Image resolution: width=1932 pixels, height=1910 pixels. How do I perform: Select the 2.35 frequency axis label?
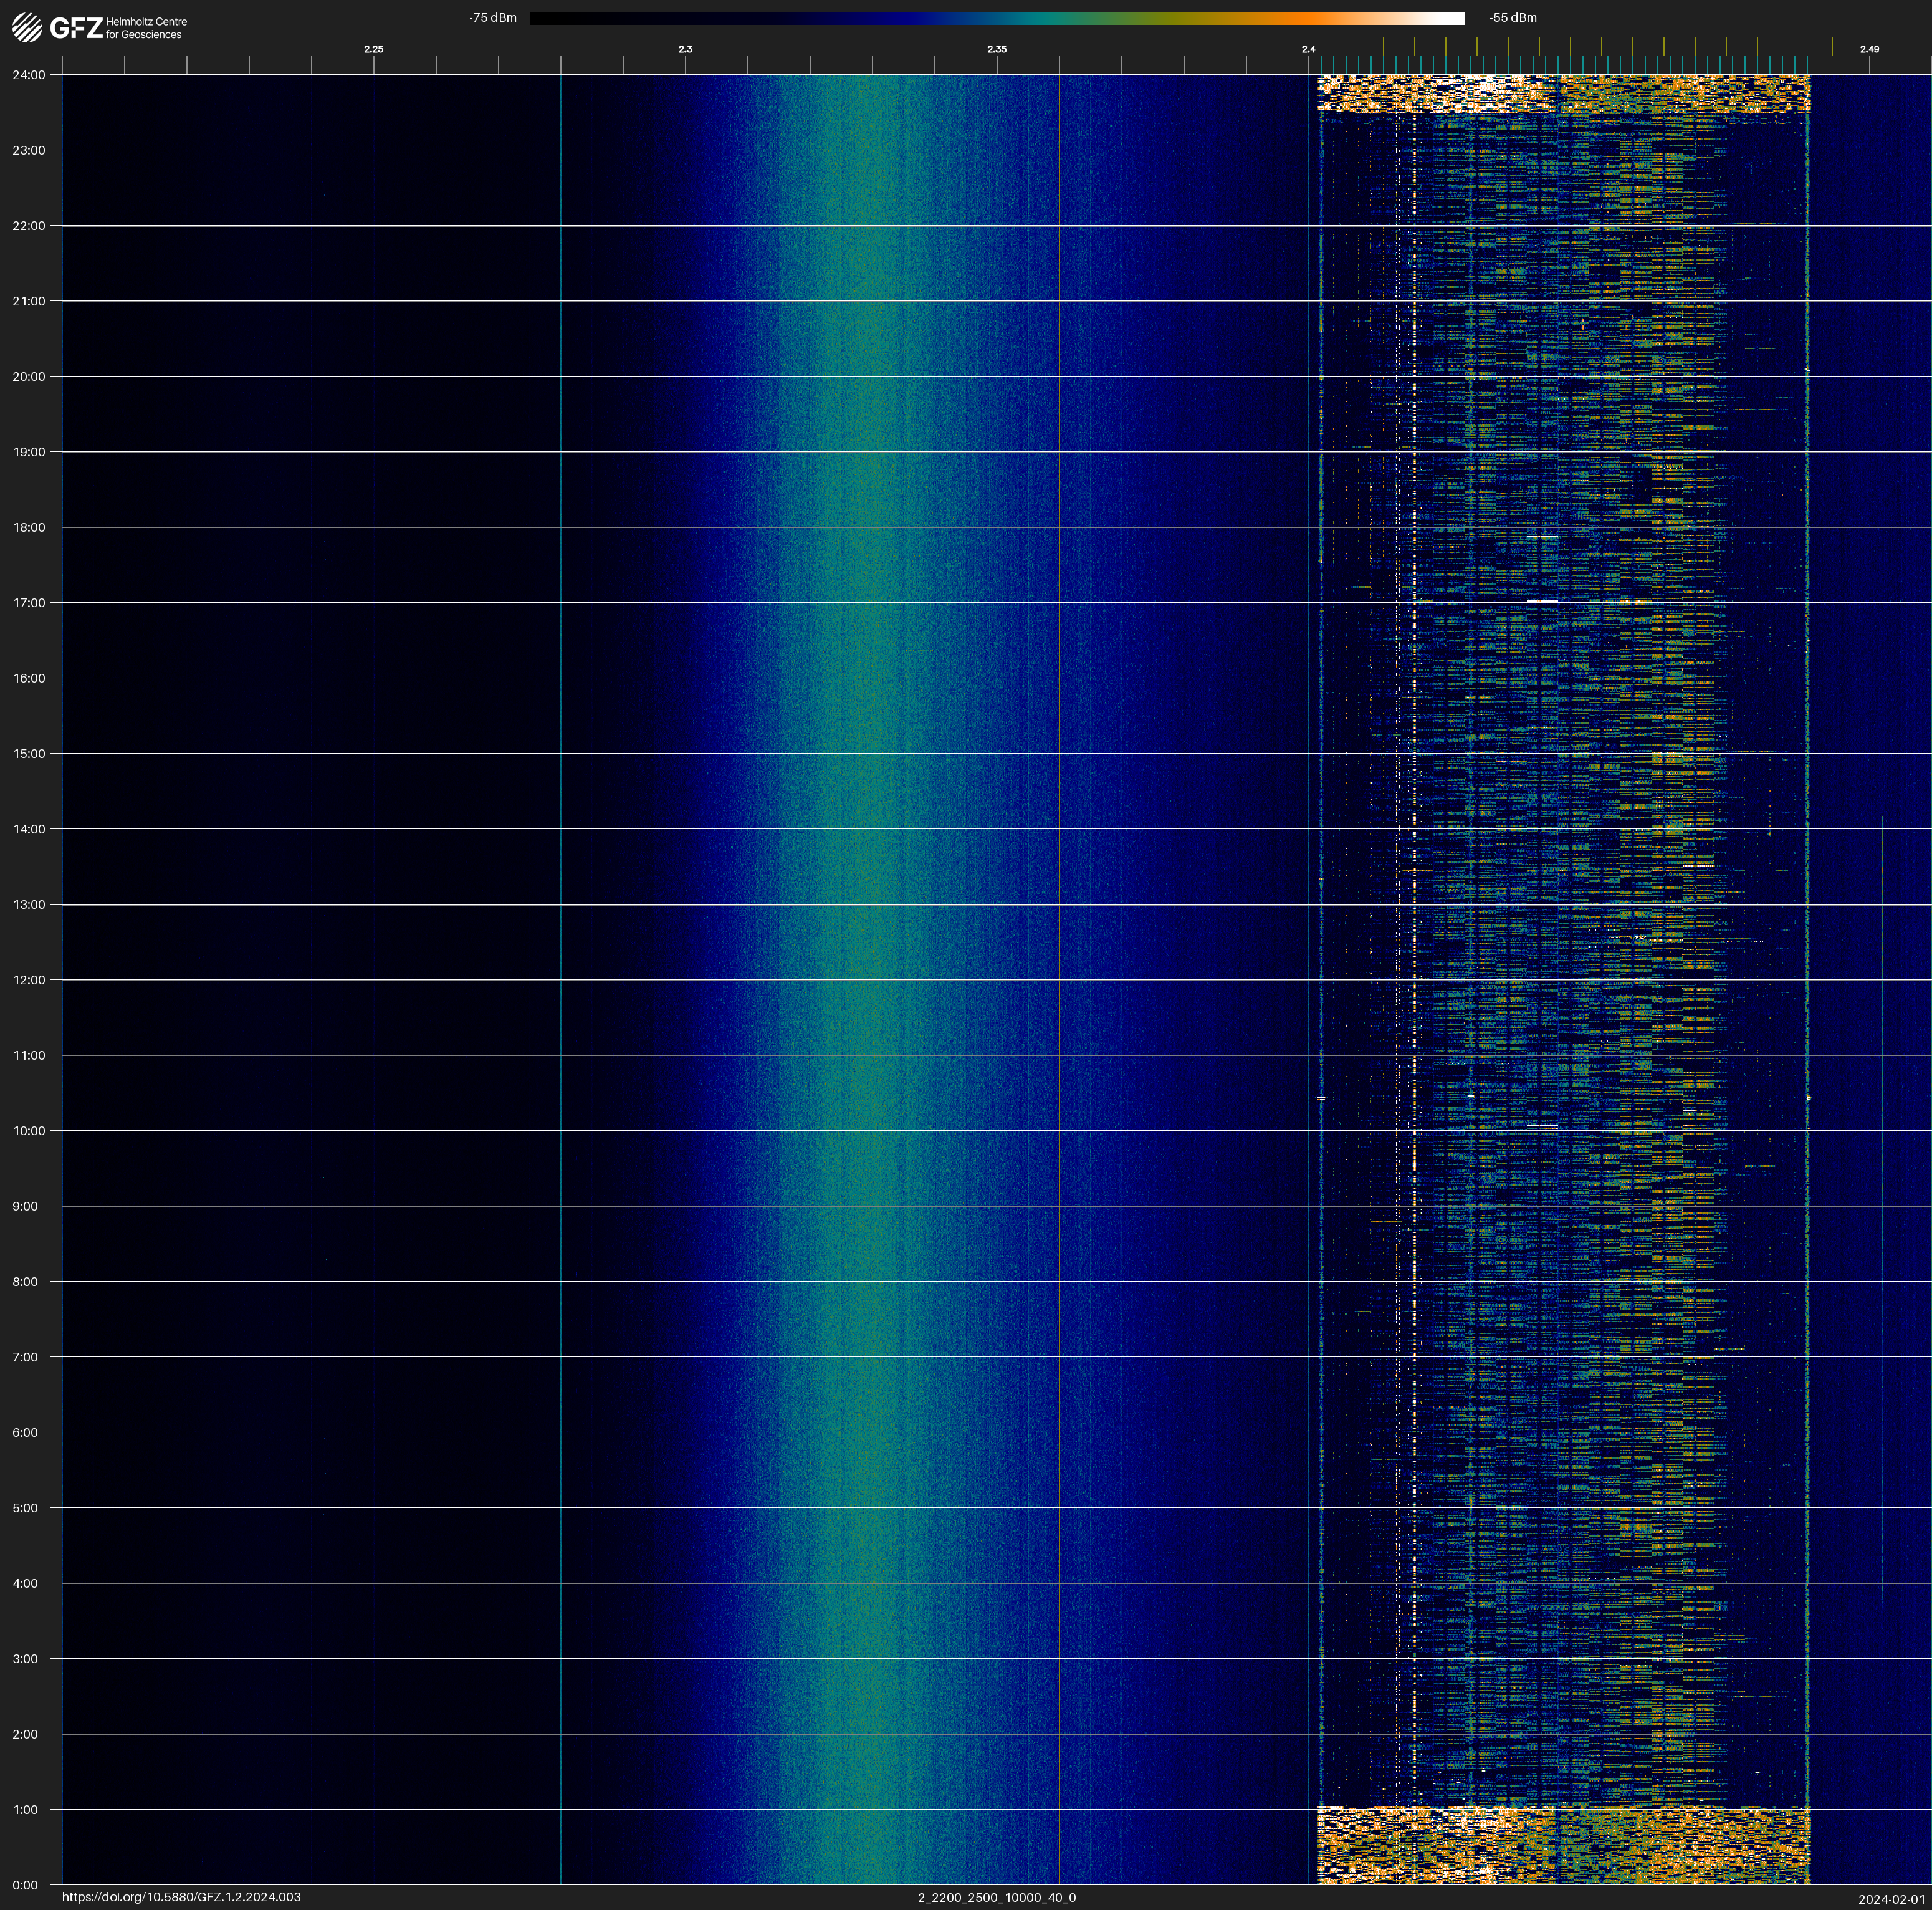[x=996, y=49]
